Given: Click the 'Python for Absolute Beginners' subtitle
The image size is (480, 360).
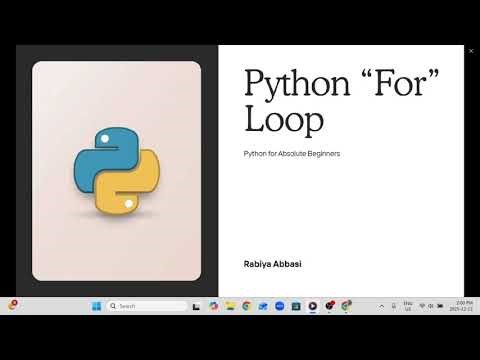Looking at the screenshot, I should [292, 154].
